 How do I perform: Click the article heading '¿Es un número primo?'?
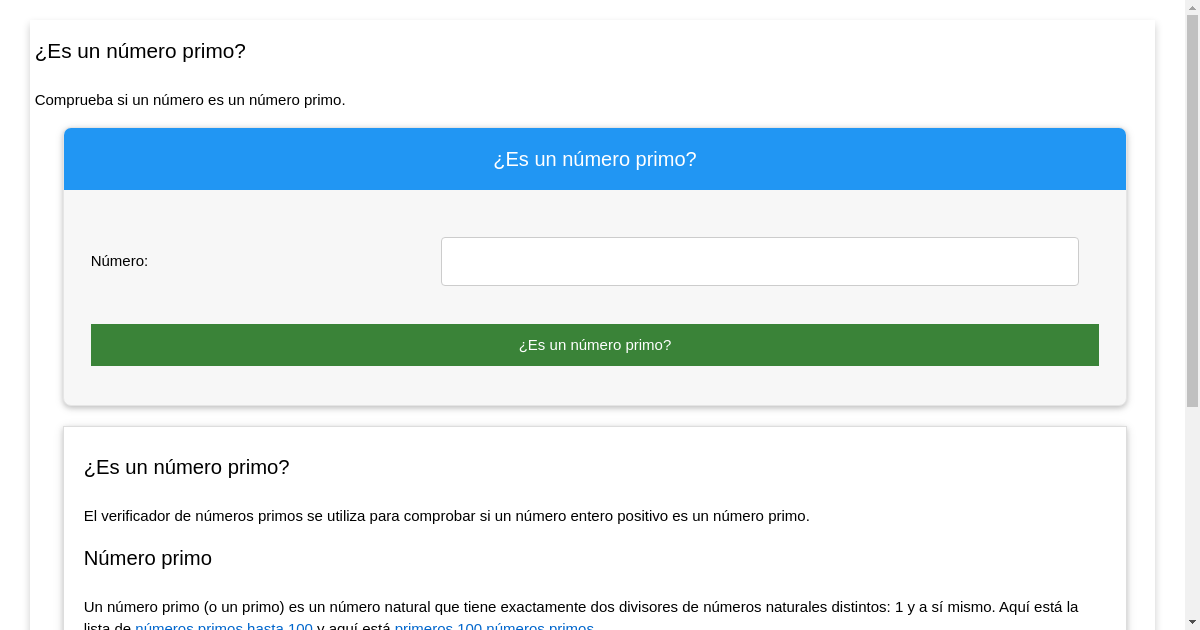[x=187, y=467]
